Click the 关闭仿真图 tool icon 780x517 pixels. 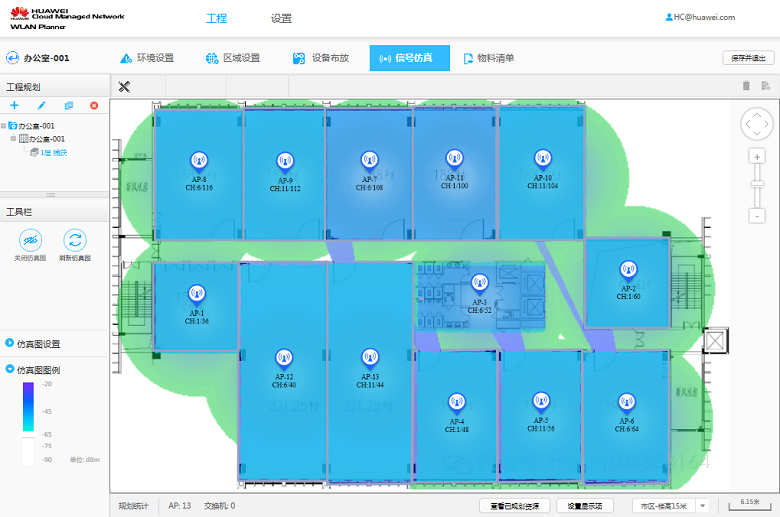tap(30, 241)
